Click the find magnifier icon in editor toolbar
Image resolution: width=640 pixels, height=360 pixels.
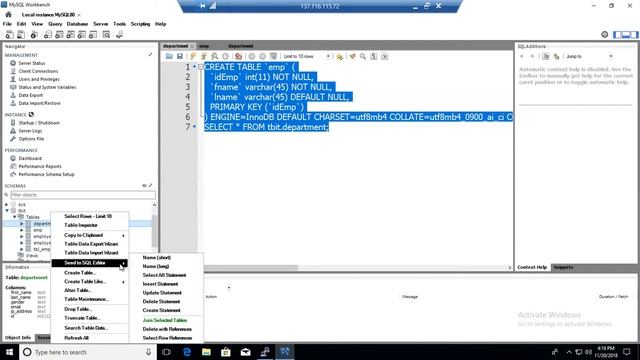tap(363, 56)
